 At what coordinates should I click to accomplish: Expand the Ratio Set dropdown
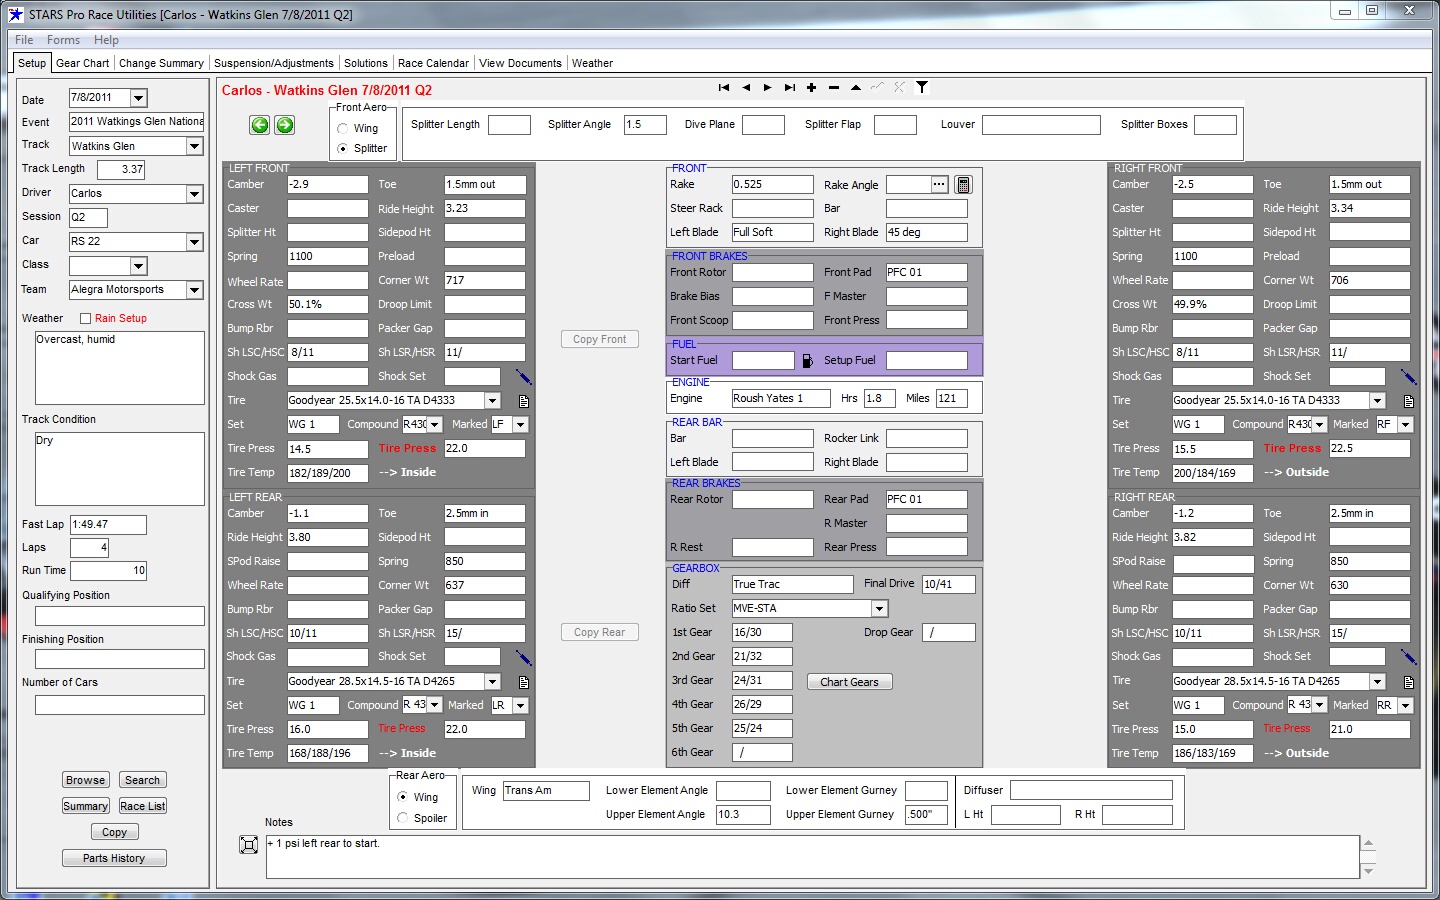[x=879, y=609]
